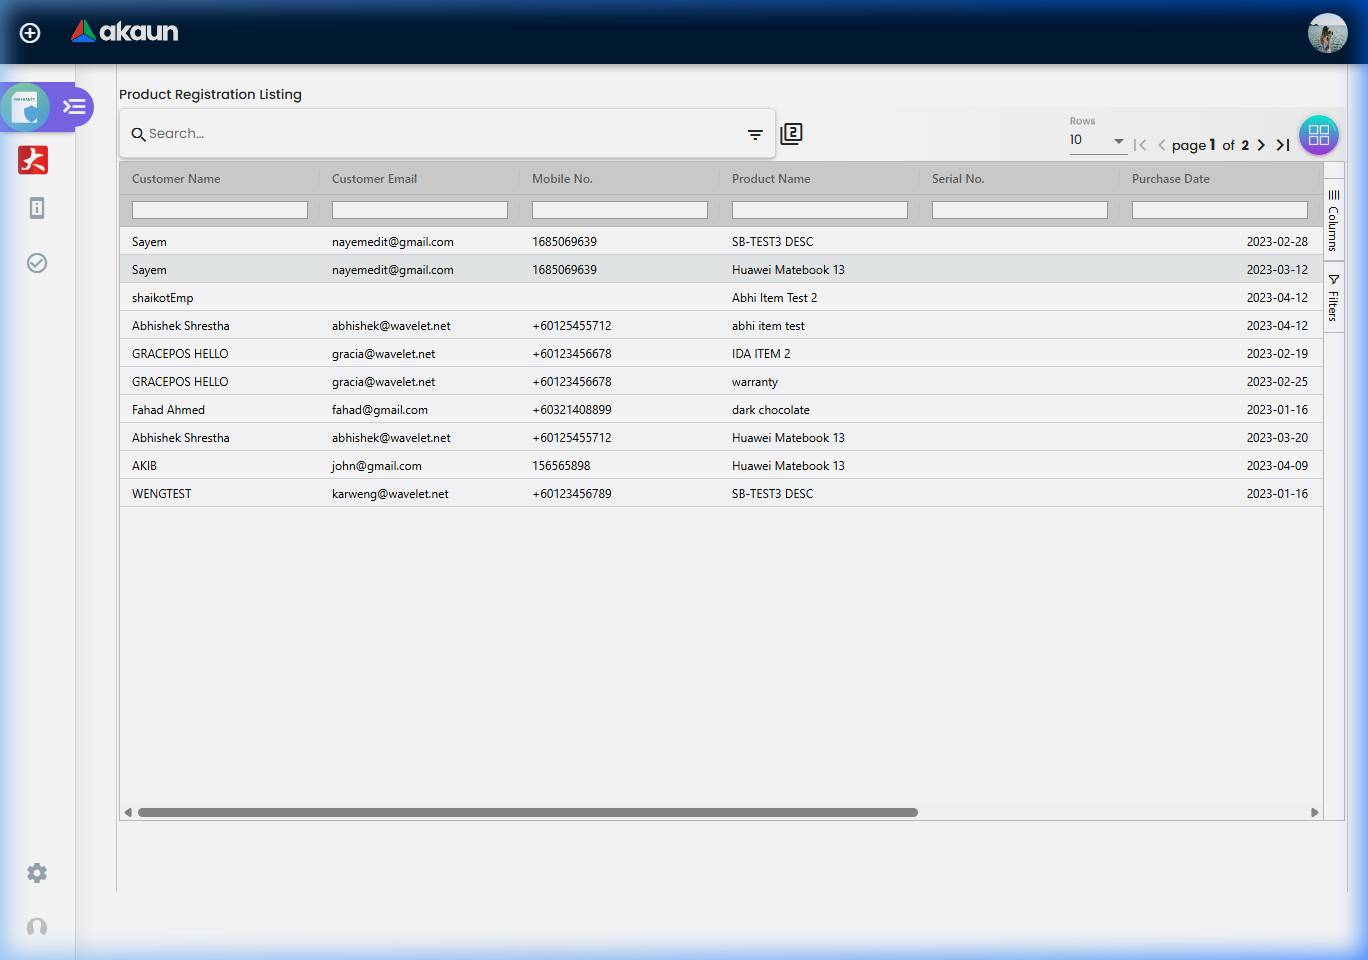Screen dimensions: 1368x960
Task: Open the duplicate pages icon beside the search bar
Action: [791, 133]
